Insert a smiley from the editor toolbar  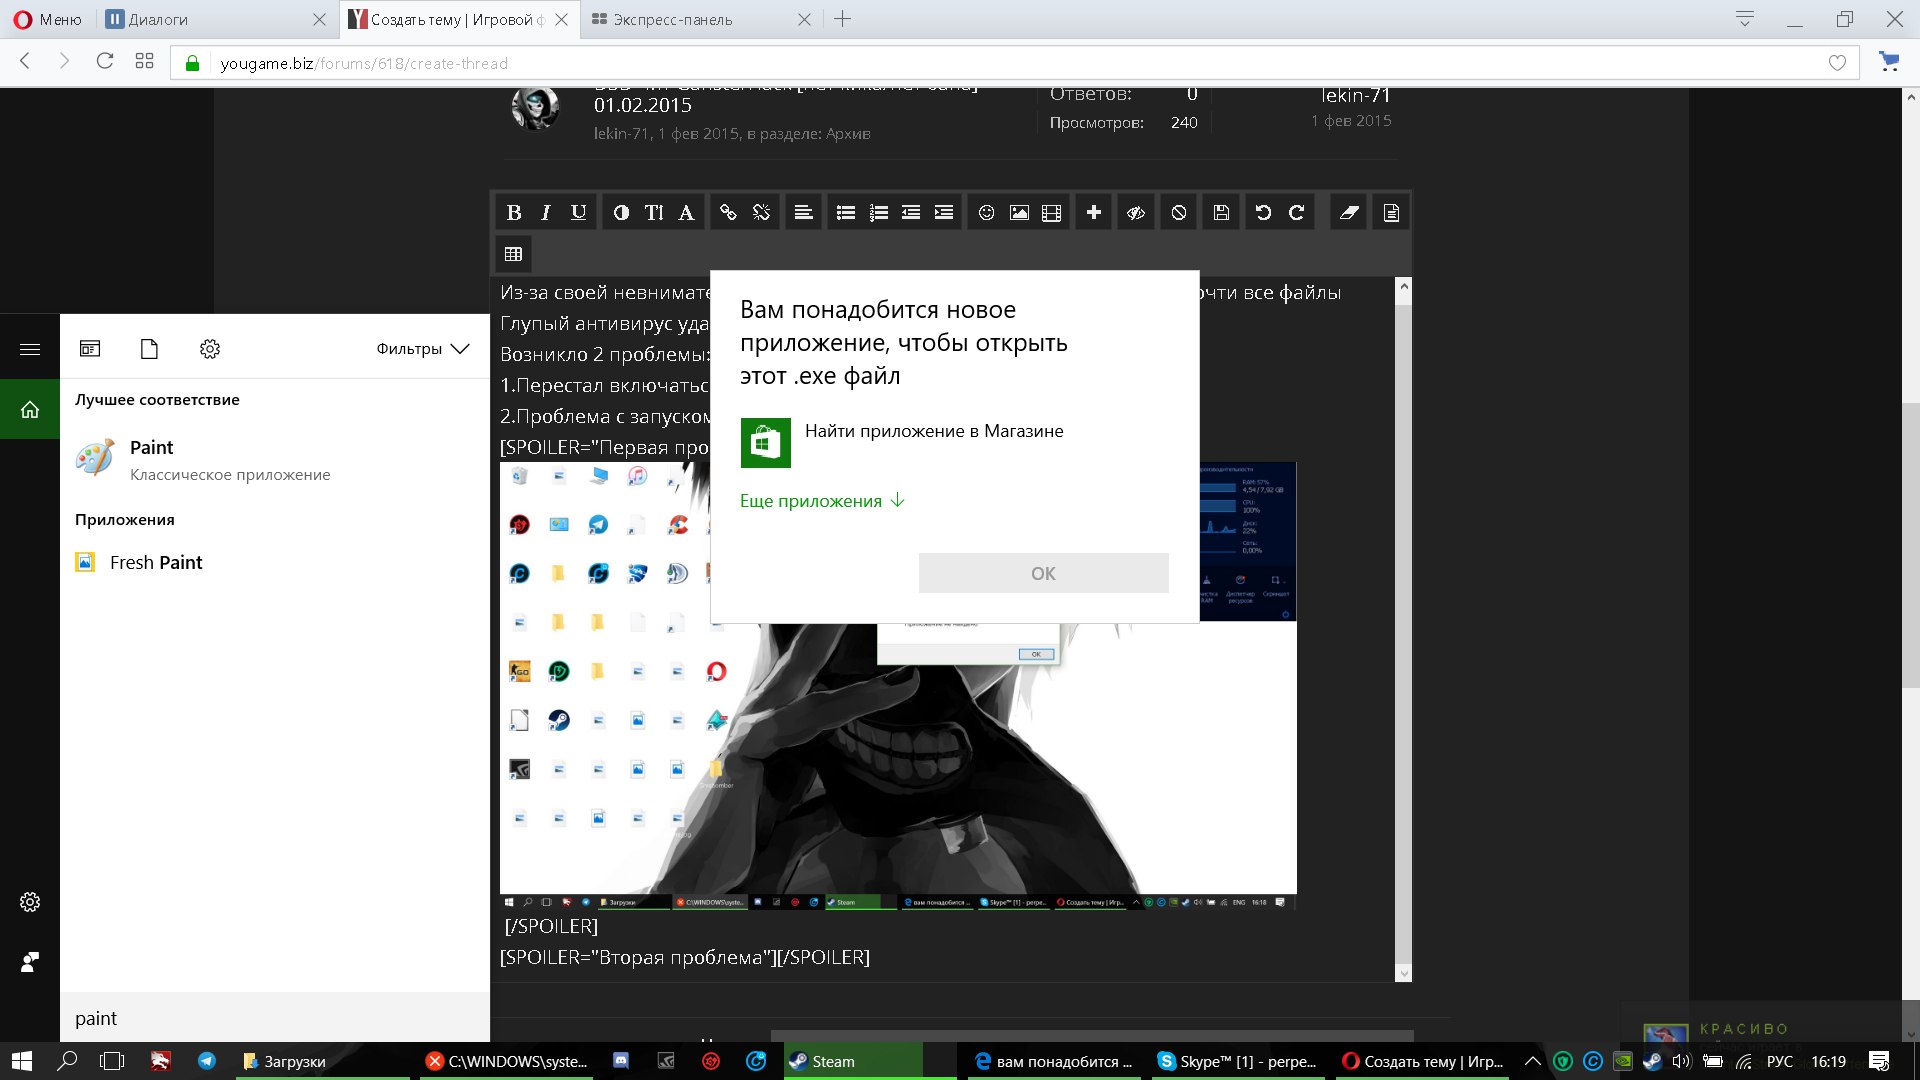986,212
